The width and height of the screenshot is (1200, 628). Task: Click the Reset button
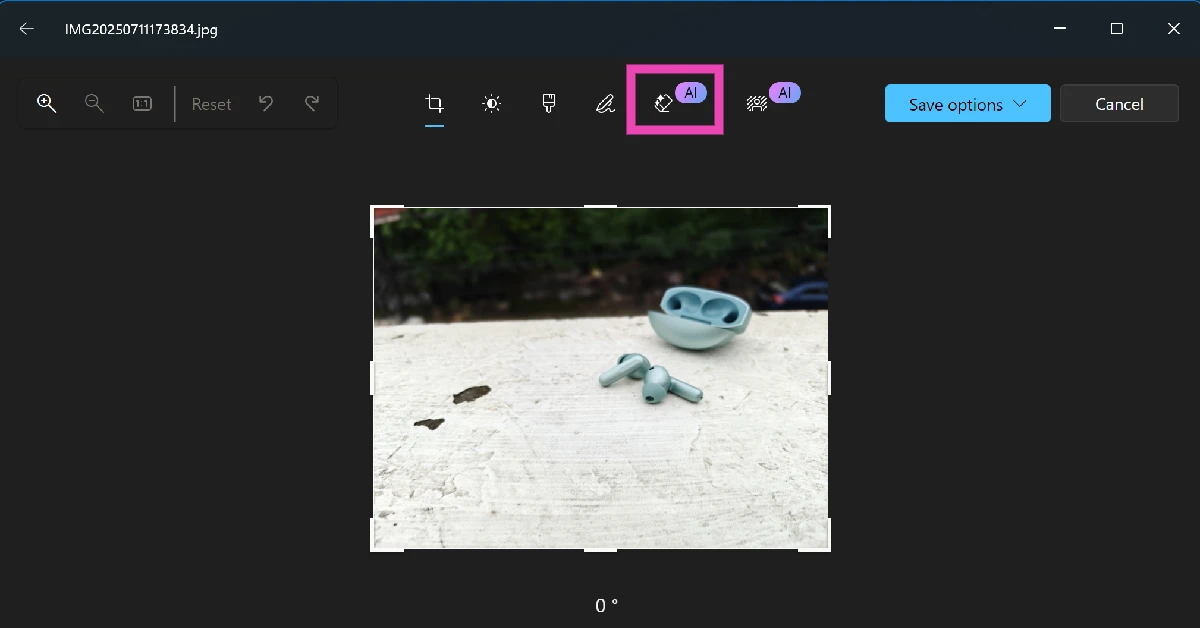[211, 104]
